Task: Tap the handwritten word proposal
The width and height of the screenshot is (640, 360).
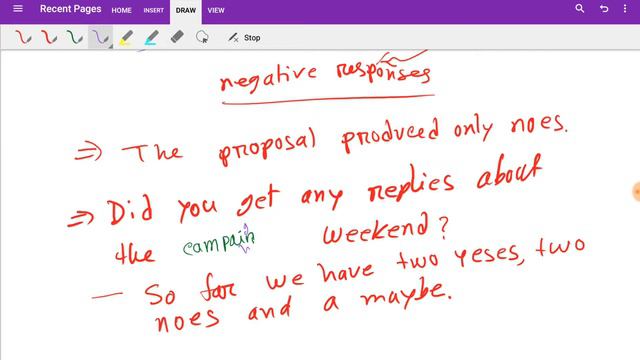Action: click(x=267, y=148)
